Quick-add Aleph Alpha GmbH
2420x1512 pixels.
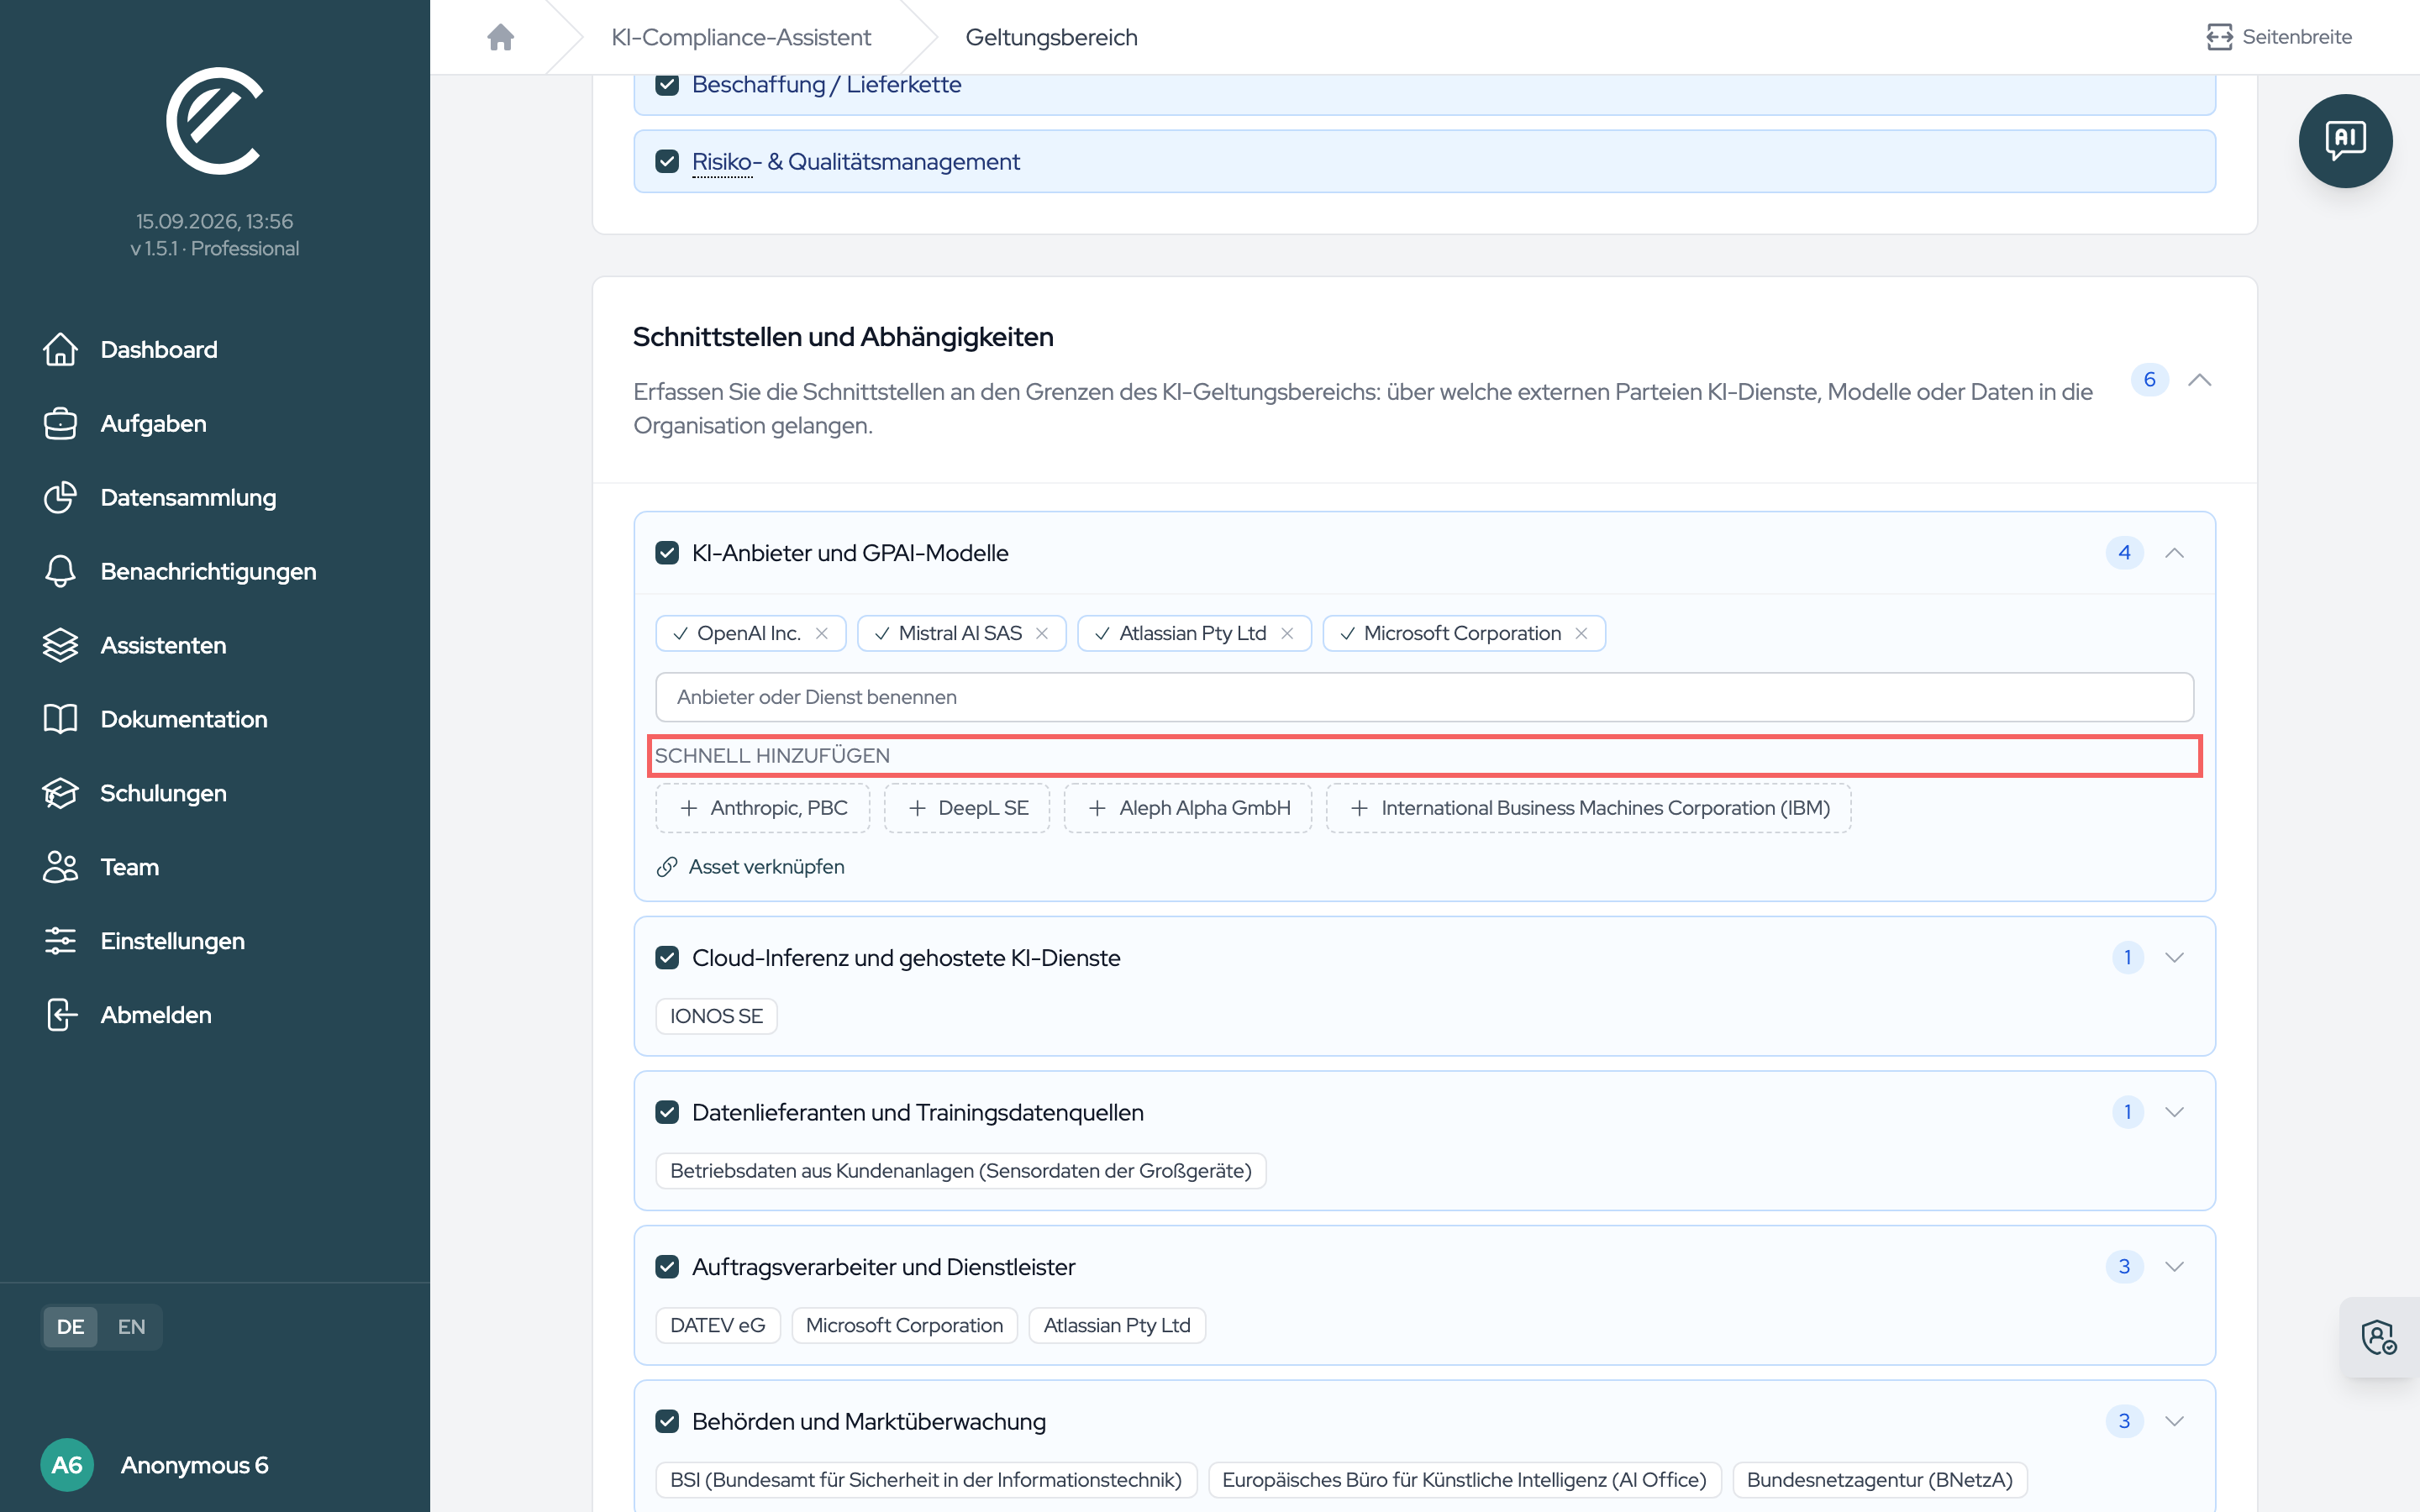click(x=1187, y=808)
